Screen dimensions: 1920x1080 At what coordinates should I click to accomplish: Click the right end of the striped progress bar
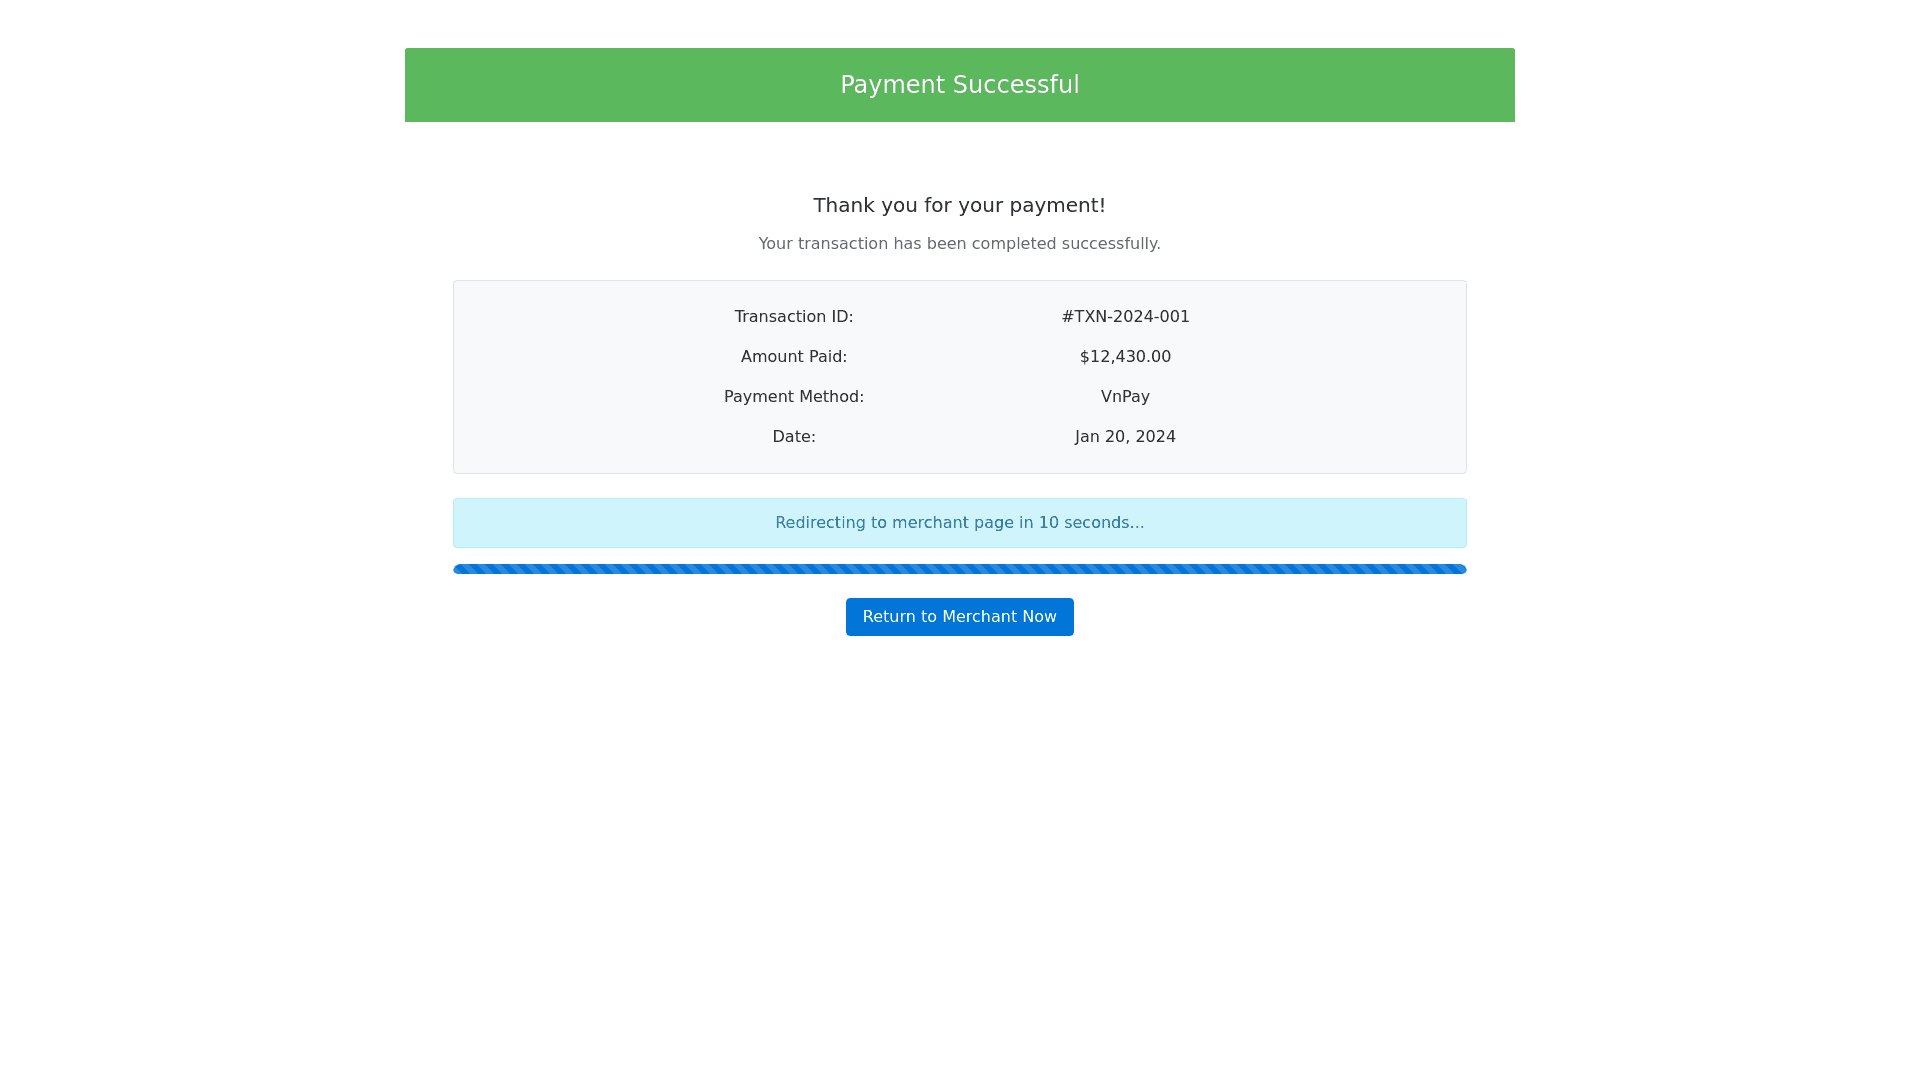(x=1458, y=569)
